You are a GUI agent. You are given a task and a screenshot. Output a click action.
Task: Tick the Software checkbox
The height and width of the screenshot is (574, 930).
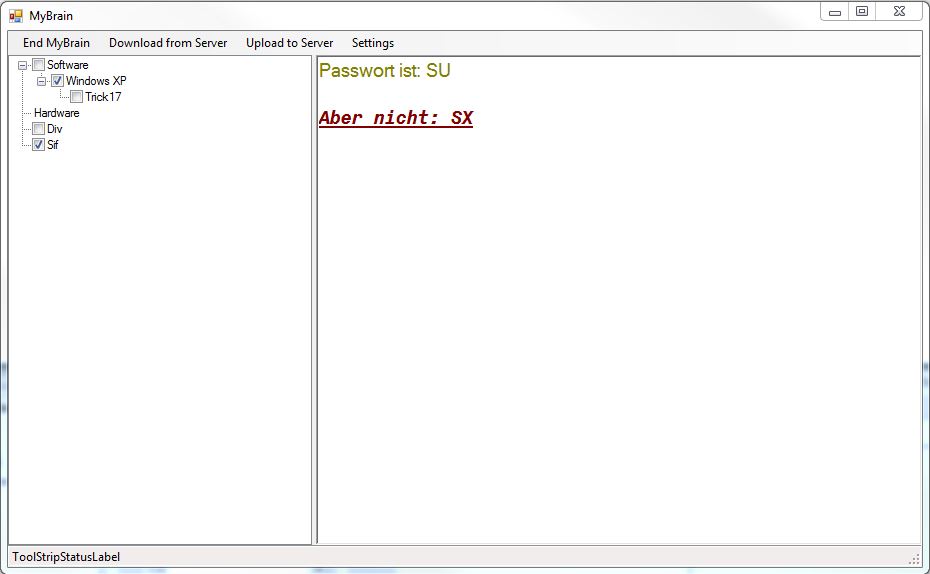pos(39,65)
